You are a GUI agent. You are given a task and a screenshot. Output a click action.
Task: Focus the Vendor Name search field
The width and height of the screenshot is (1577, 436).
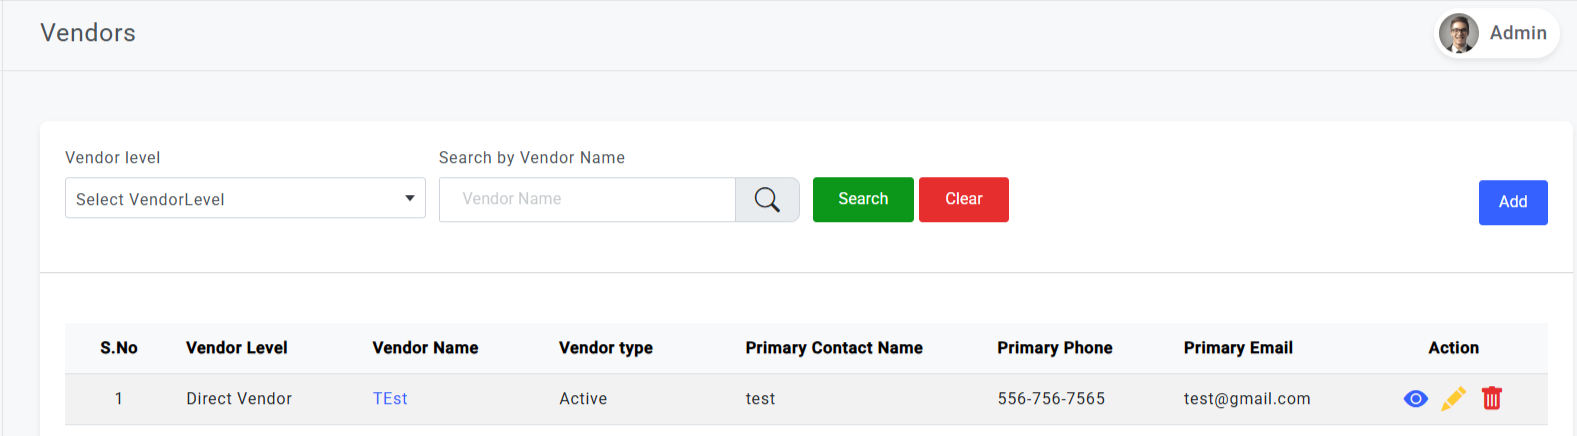(587, 200)
